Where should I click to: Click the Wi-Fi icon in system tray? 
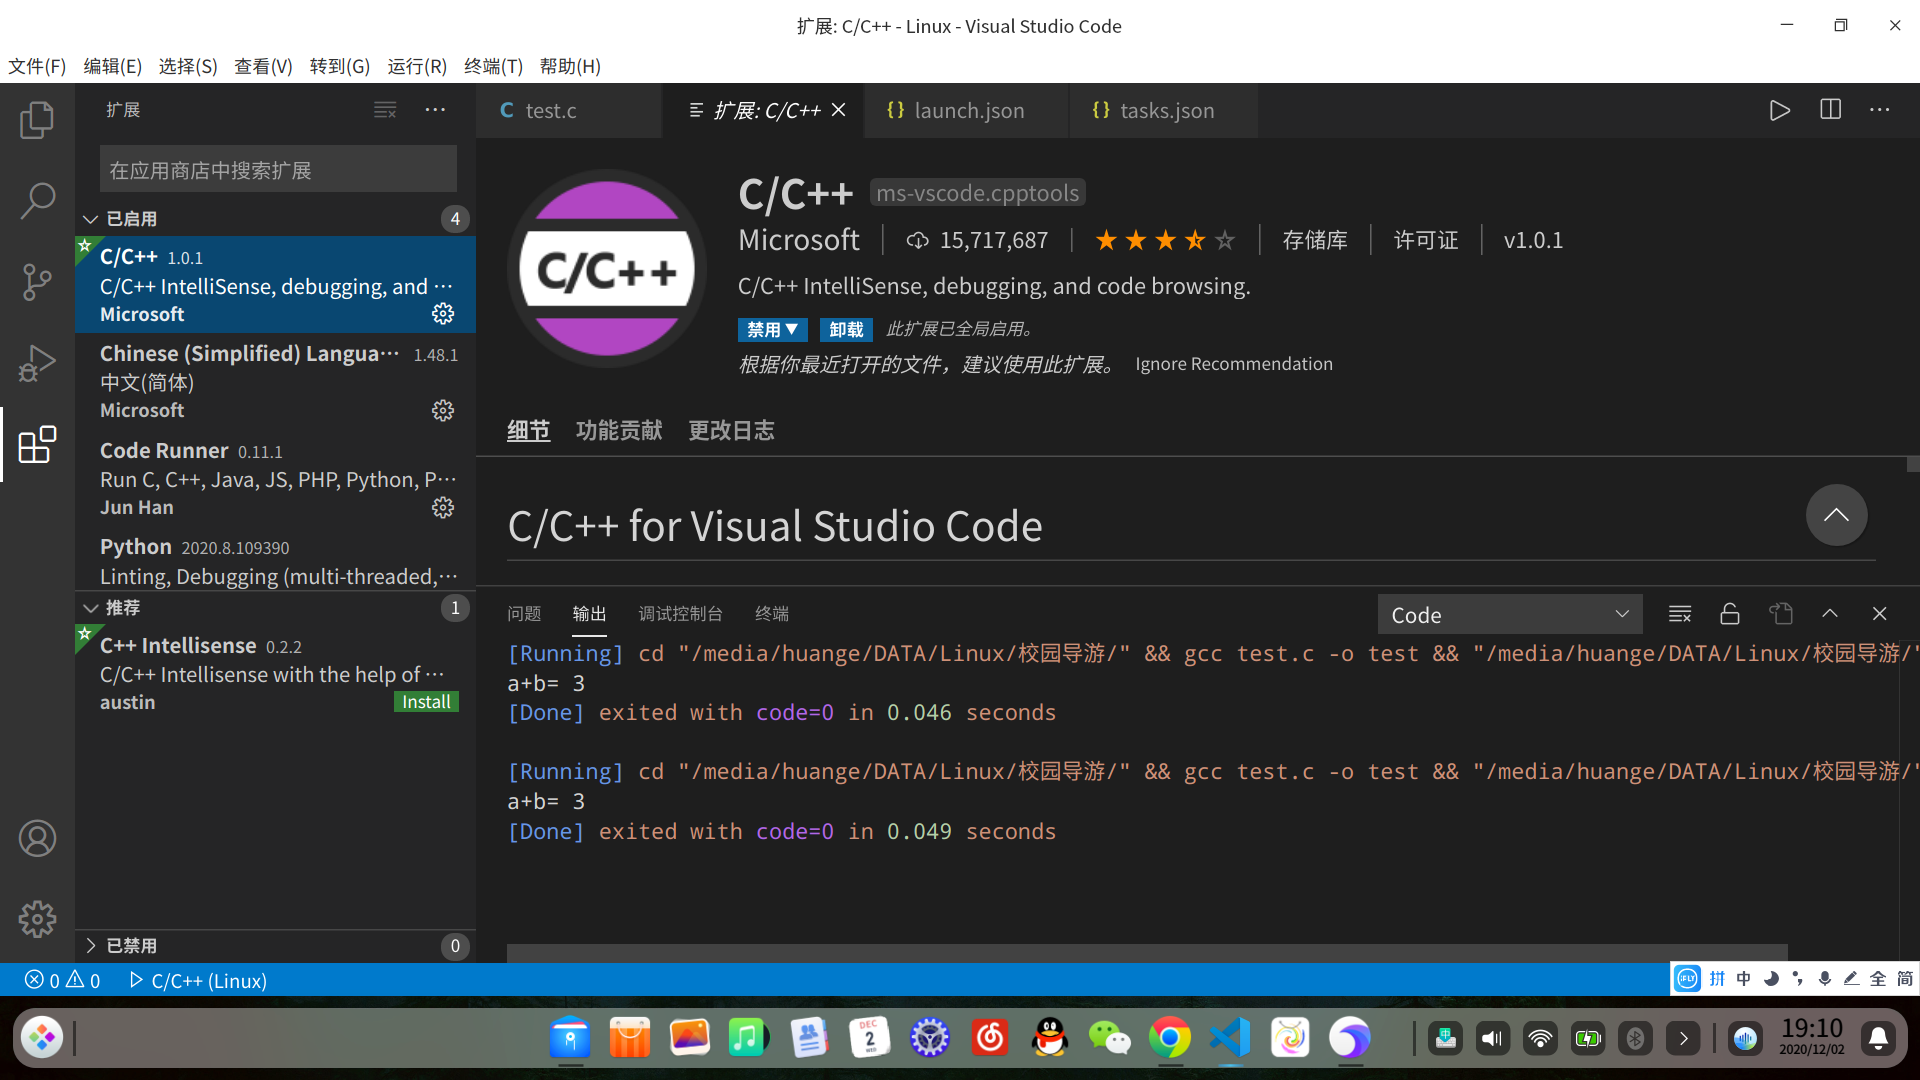coord(1540,1039)
